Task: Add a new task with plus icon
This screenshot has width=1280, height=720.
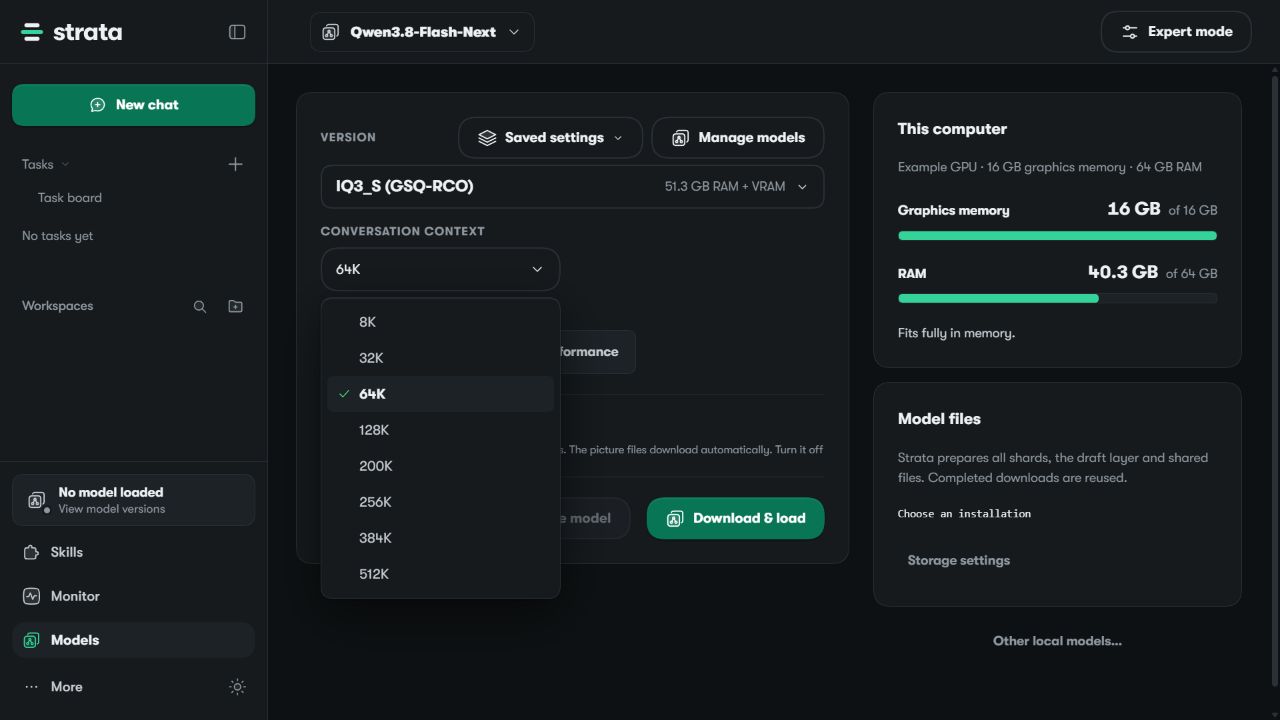Action: click(235, 164)
